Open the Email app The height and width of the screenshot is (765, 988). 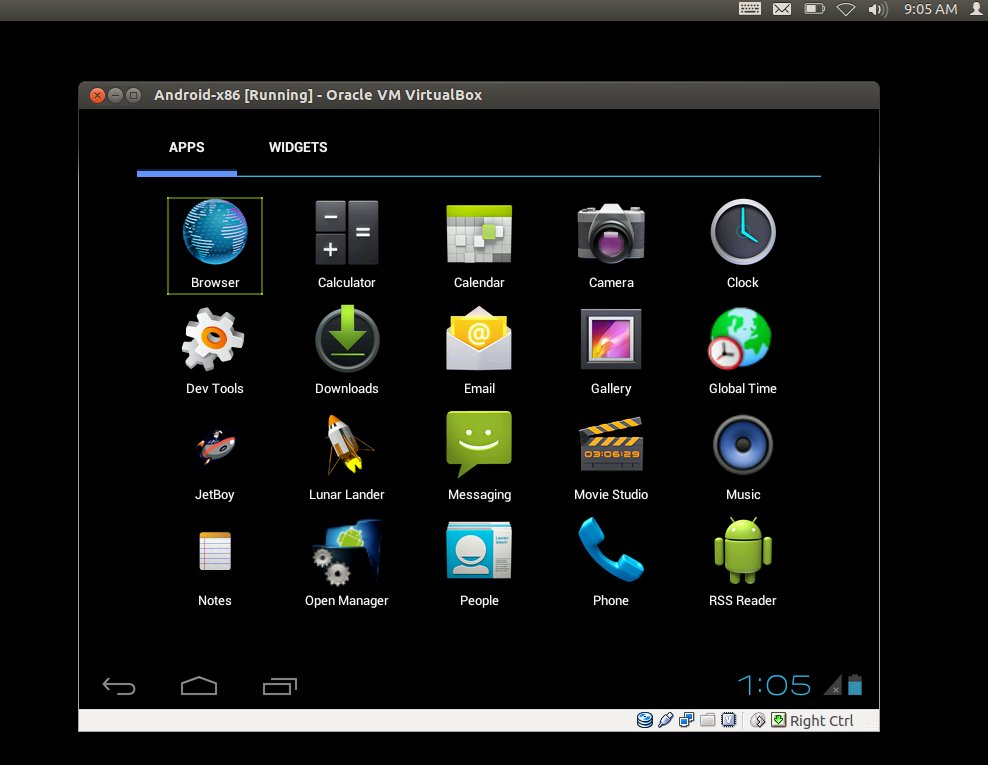(x=479, y=352)
